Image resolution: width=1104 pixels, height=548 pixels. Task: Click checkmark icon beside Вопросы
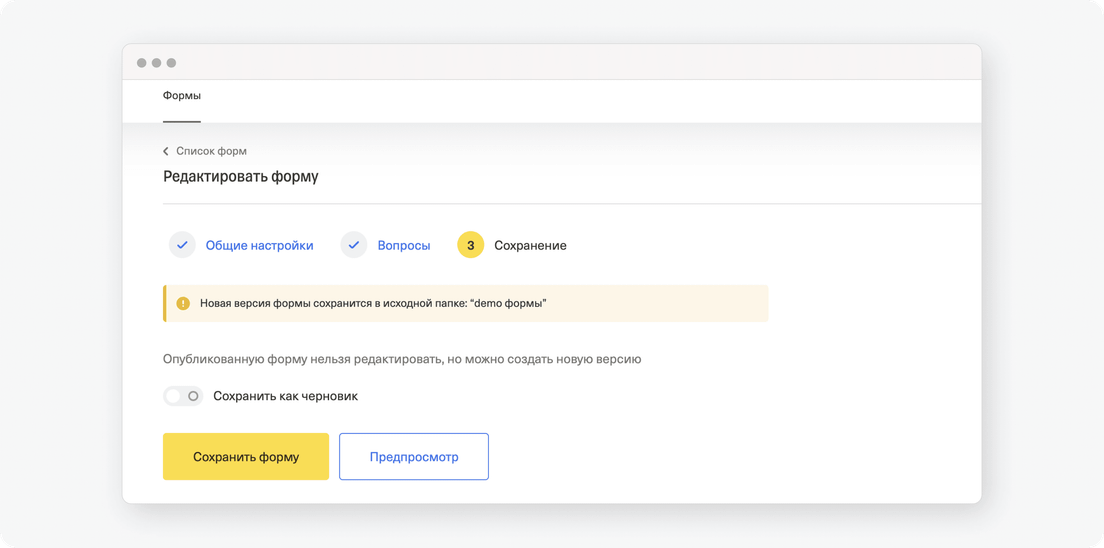point(354,245)
